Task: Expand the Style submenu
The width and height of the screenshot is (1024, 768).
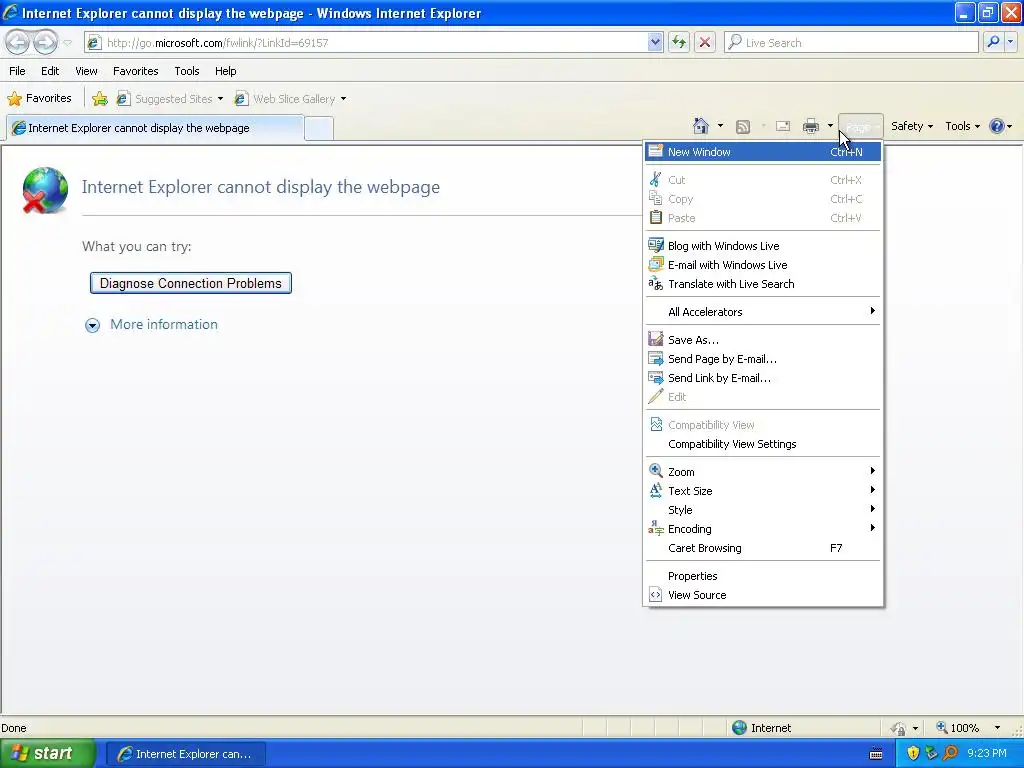Action: pyautogui.click(x=763, y=510)
